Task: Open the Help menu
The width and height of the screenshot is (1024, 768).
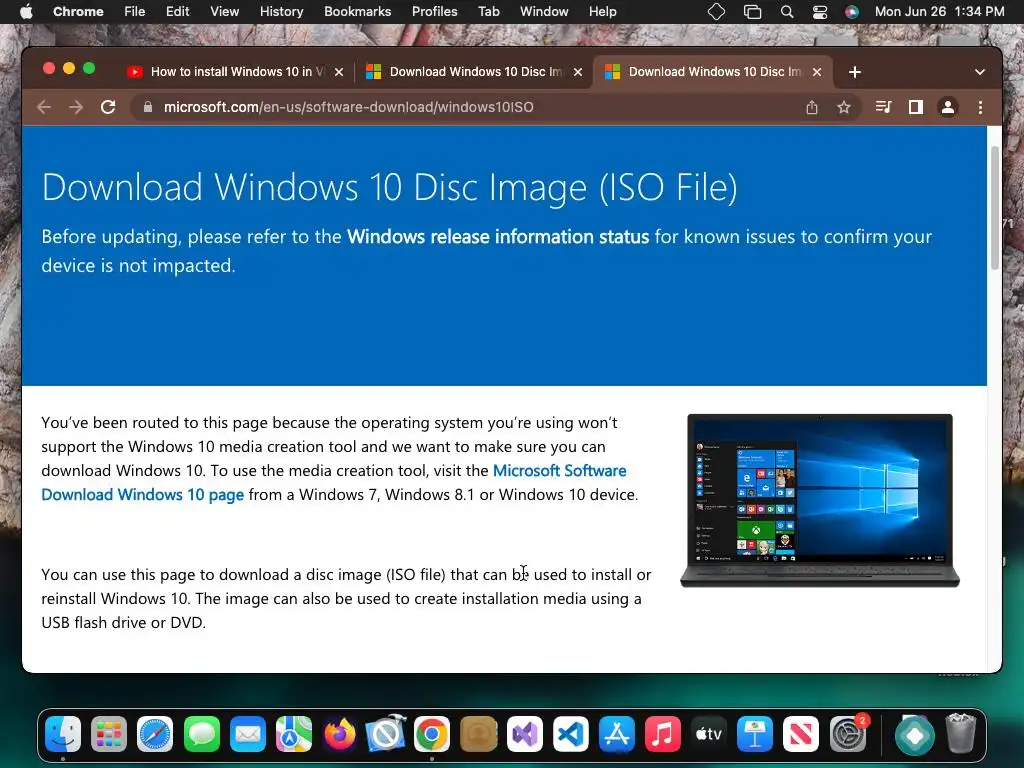Action: coord(602,12)
